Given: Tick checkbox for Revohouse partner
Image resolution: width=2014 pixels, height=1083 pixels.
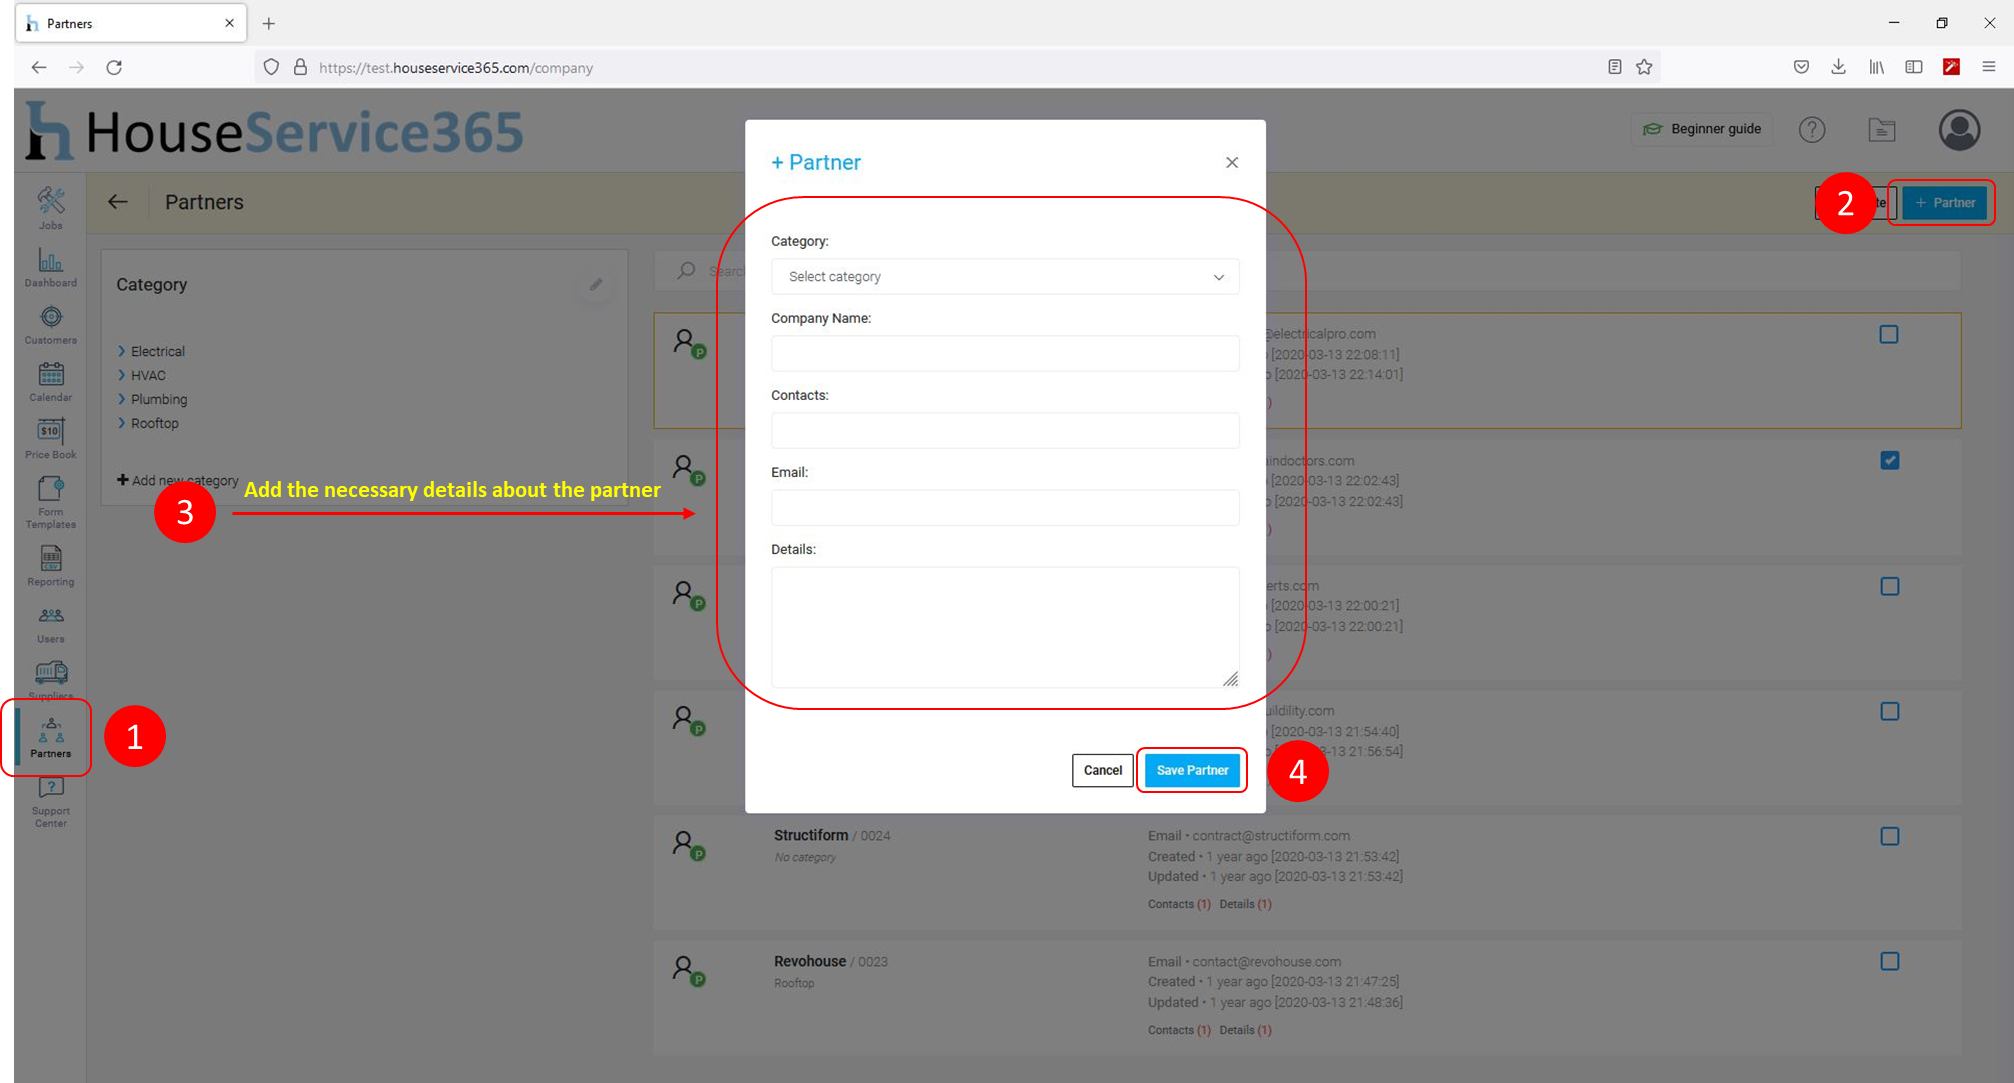Looking at the screenshot, I should 1889,961.
